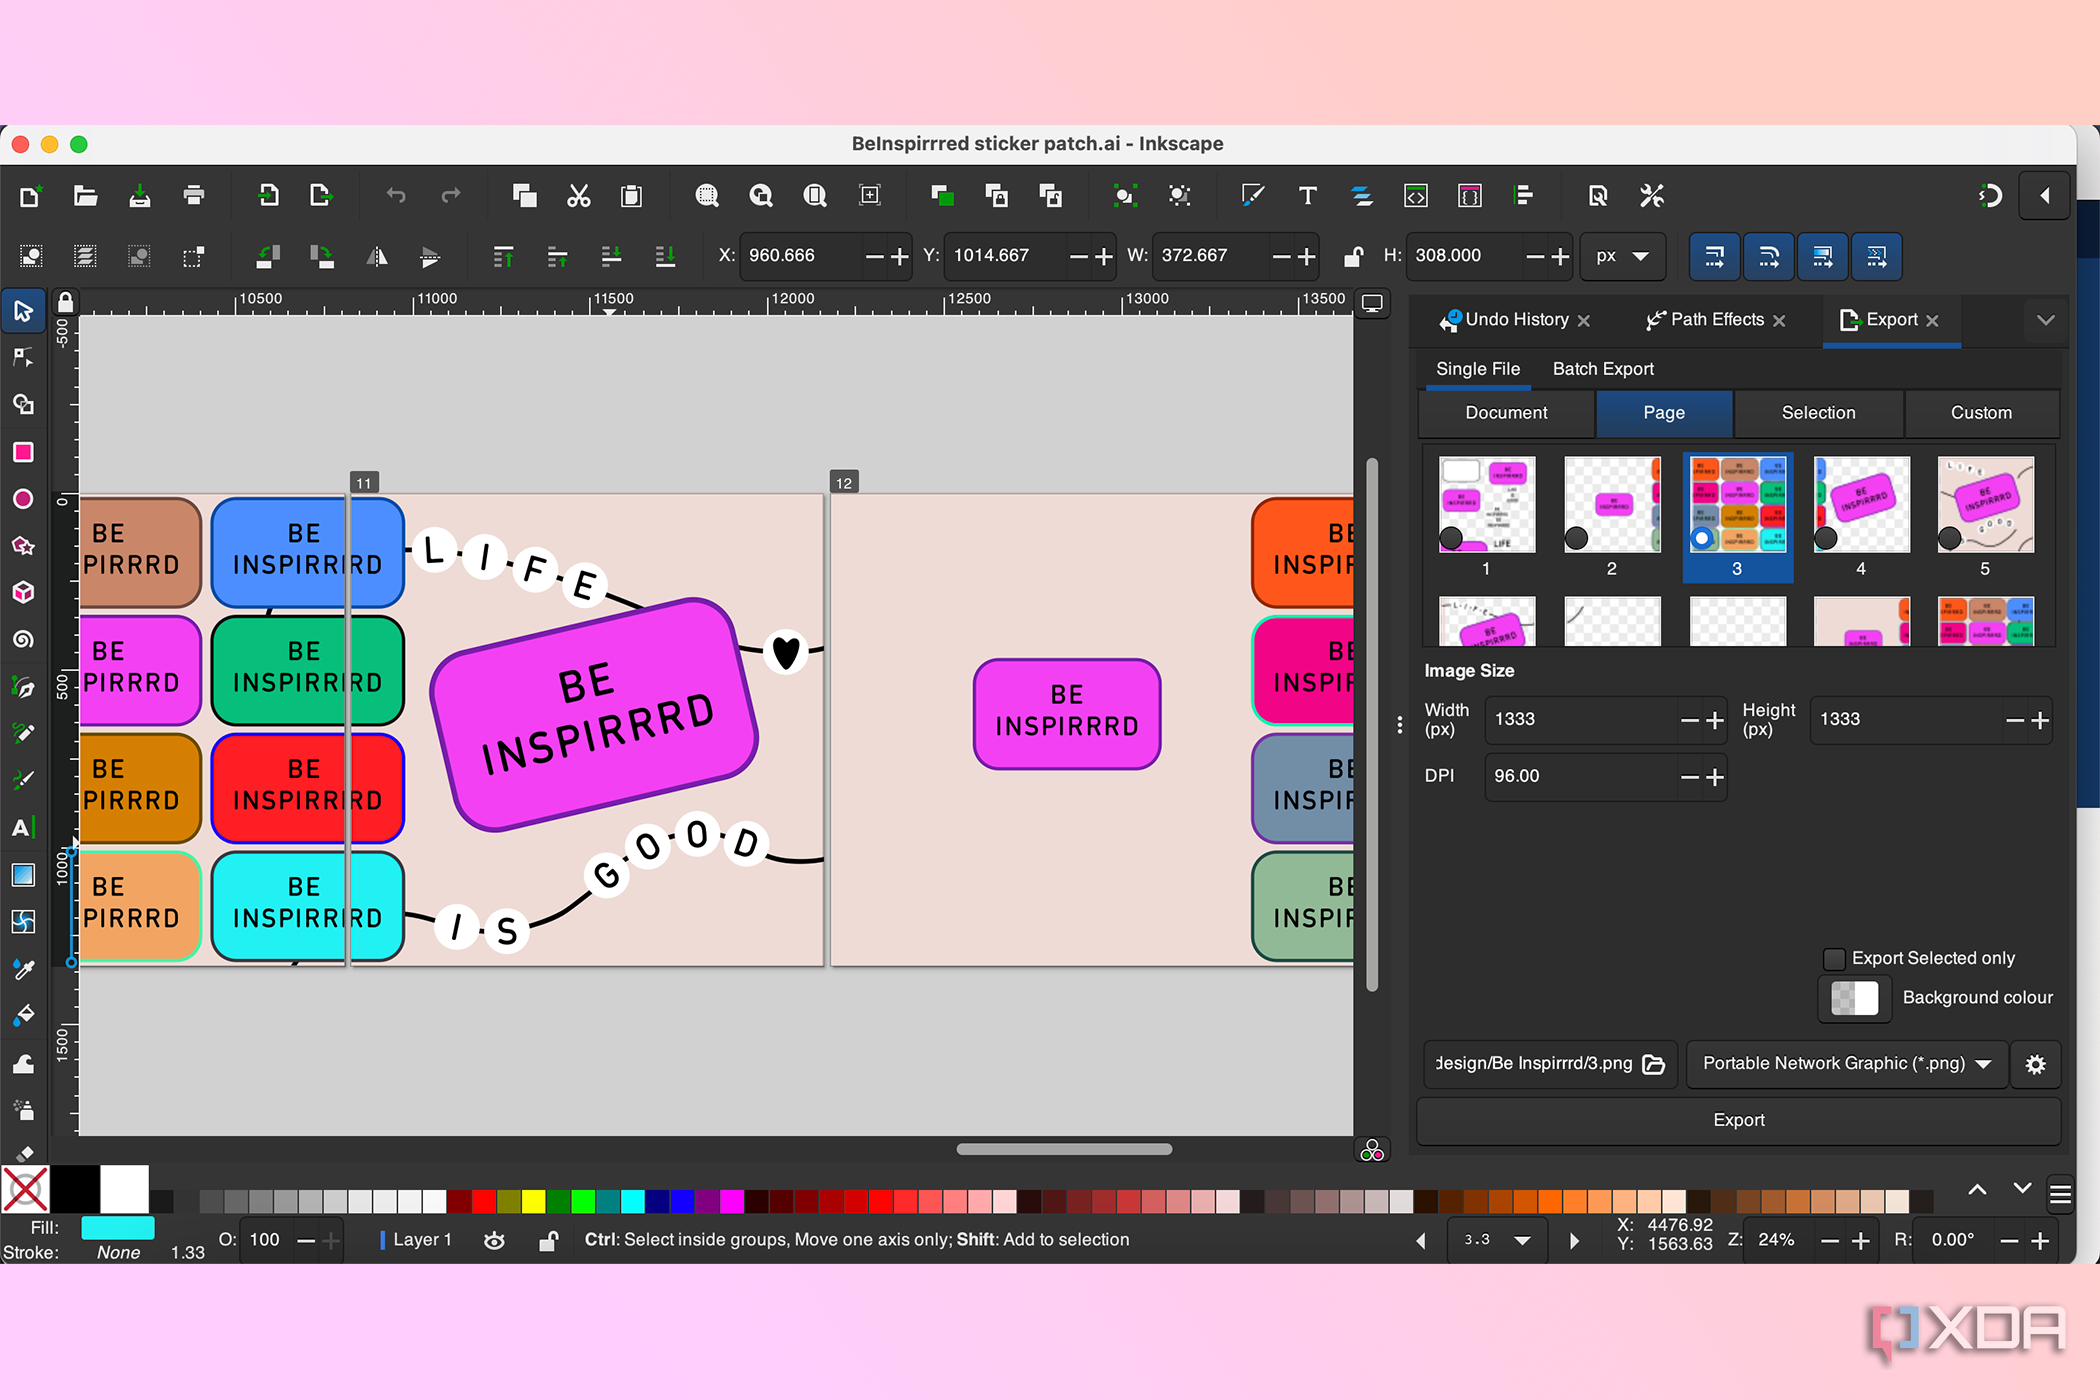The width and height of the screenshot is (2100, 1400).
Task: Pick the Dropper tool
Action: 23,968
